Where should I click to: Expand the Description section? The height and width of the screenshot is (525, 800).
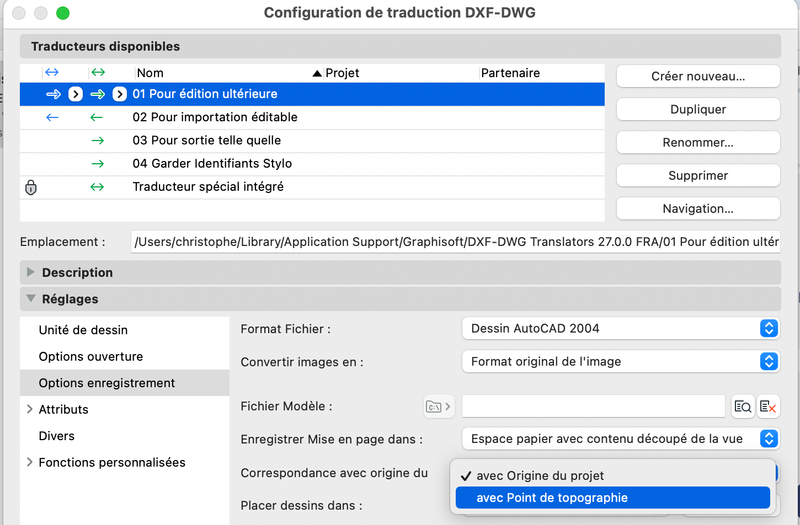pyautogui.click(x=31, y=272)
